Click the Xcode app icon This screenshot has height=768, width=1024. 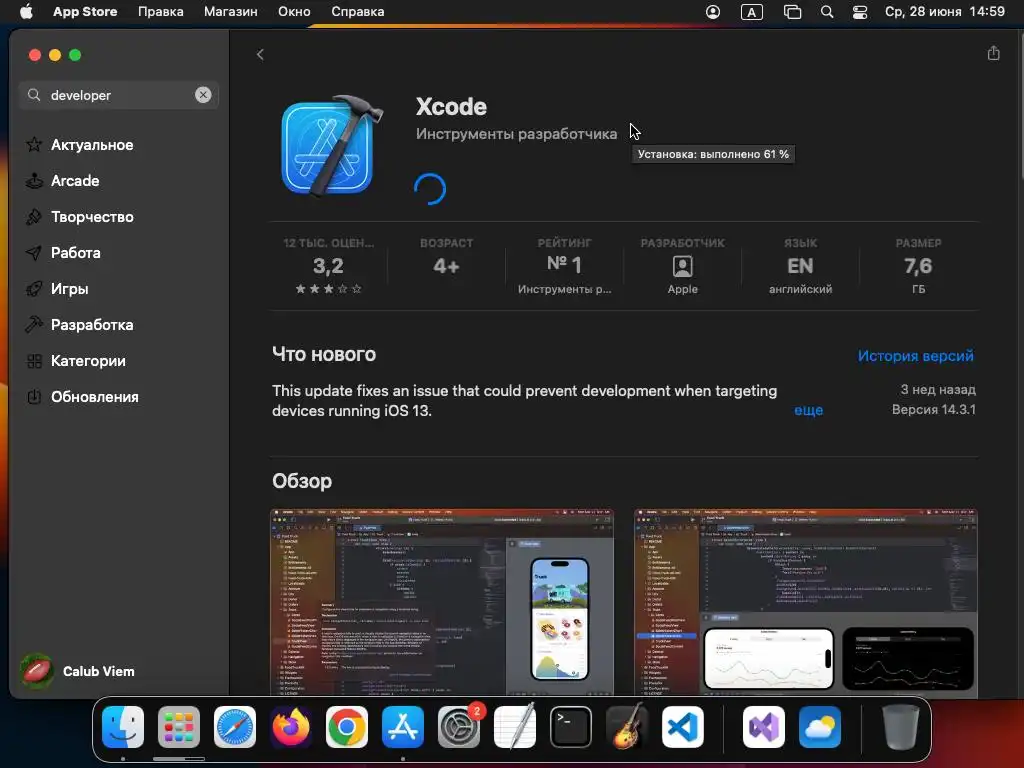pyautogui.click(x=332, y=147)
